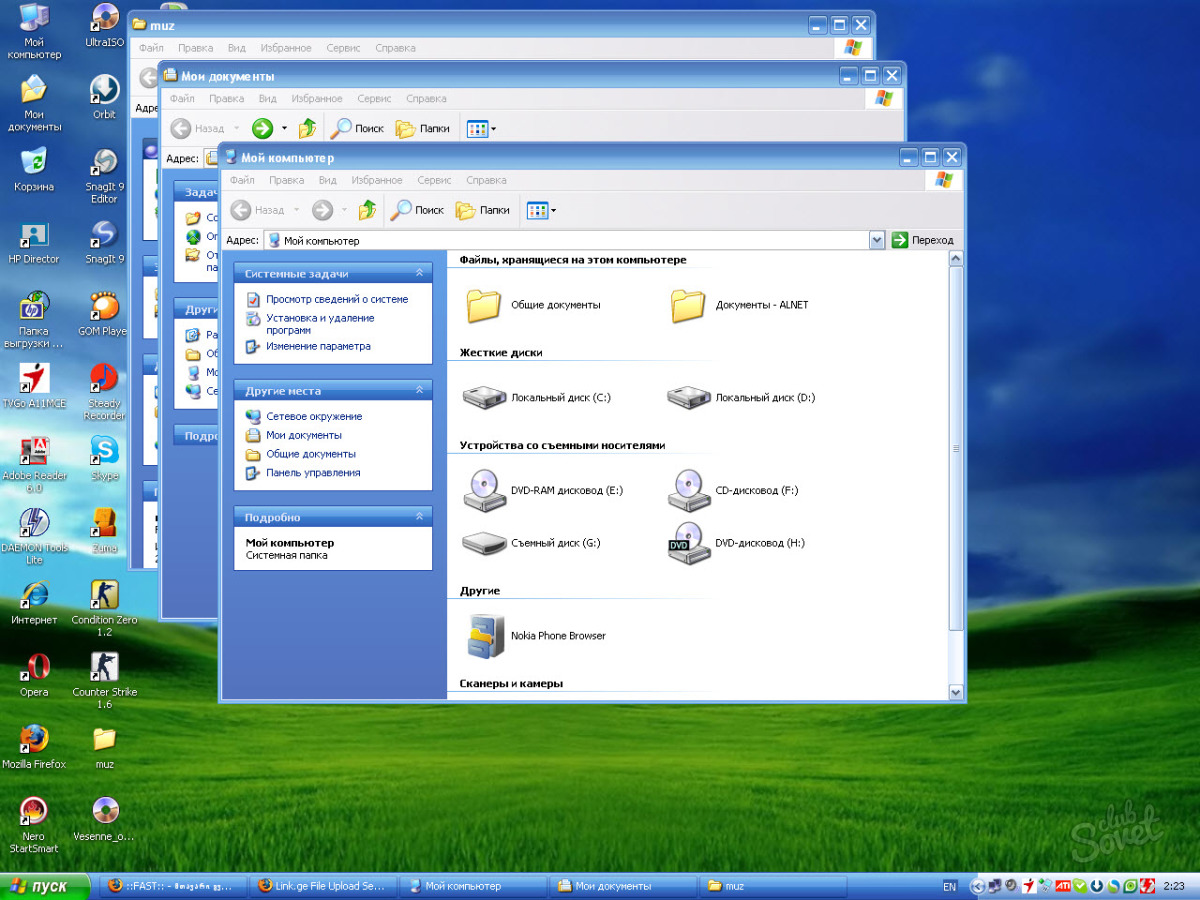Open Мои документы link in Другие места

pyautogui.click(x=304, y=435)
